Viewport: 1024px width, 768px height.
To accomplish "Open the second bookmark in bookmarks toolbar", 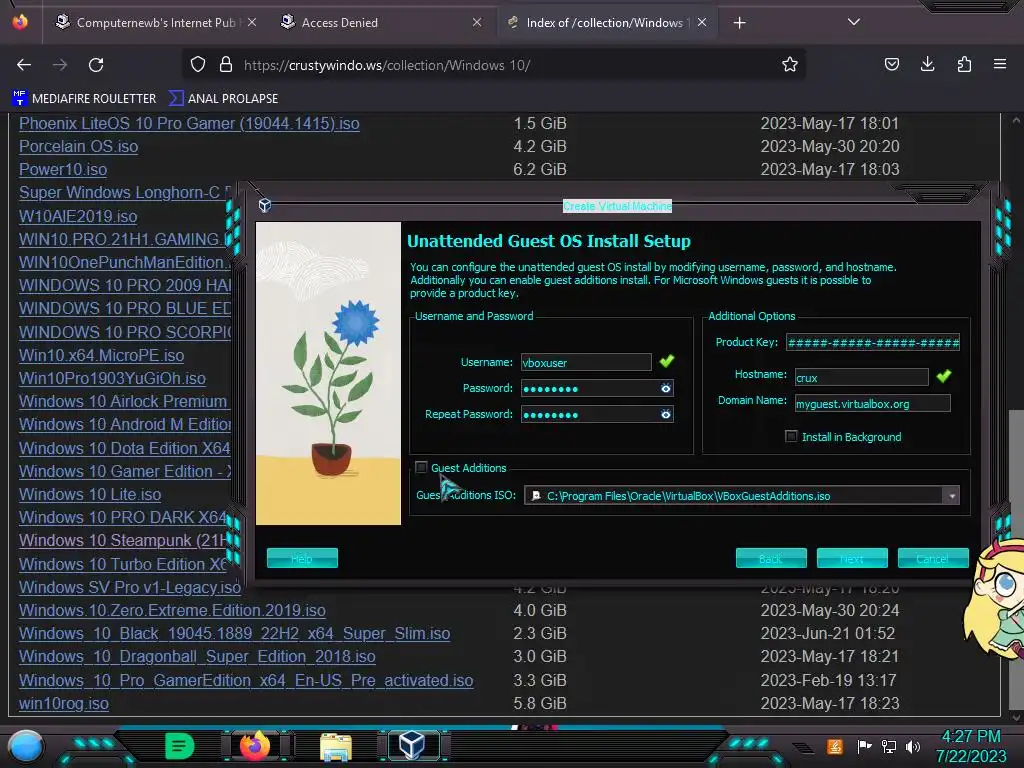I will 223,99.
